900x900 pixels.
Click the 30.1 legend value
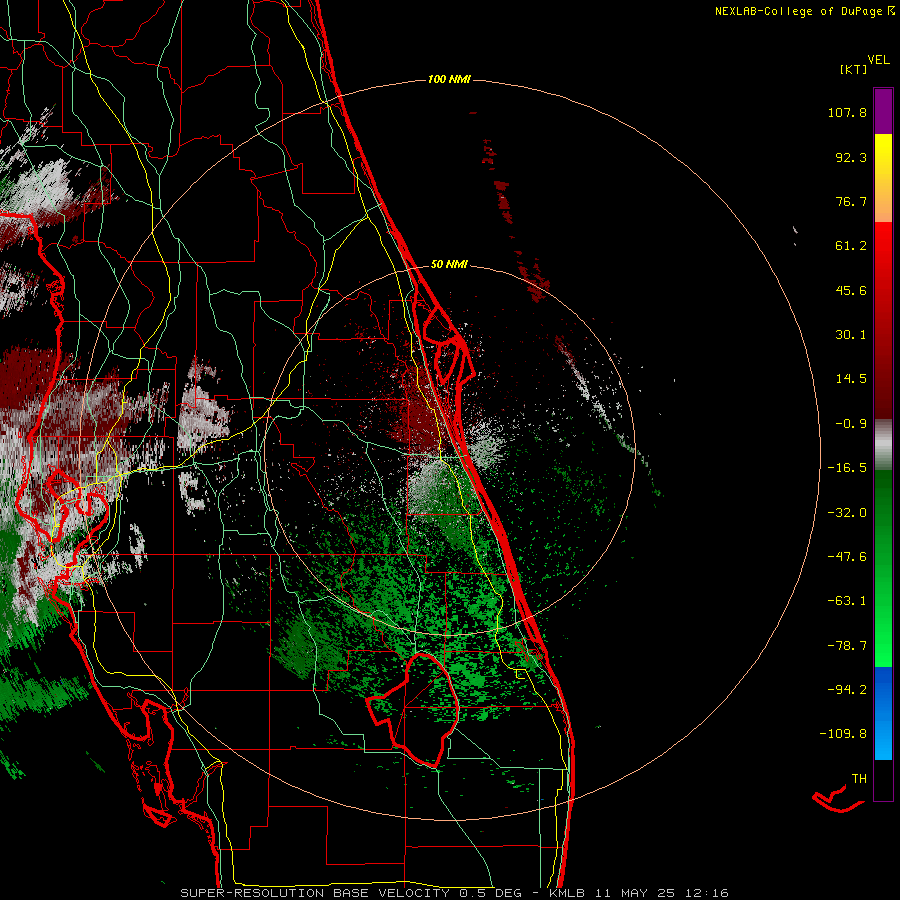pos(851,335)
